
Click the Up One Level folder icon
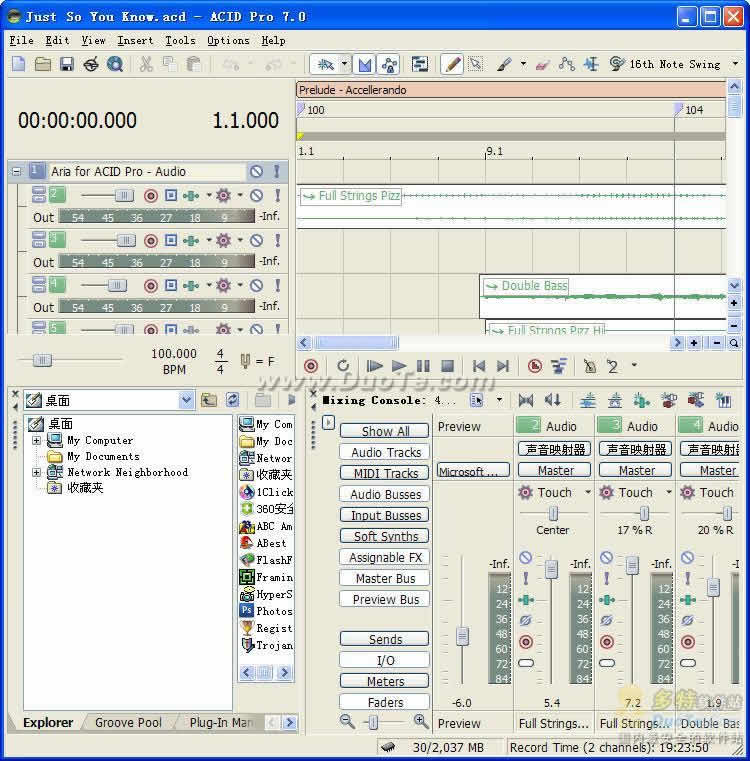(x=209, y=400)
